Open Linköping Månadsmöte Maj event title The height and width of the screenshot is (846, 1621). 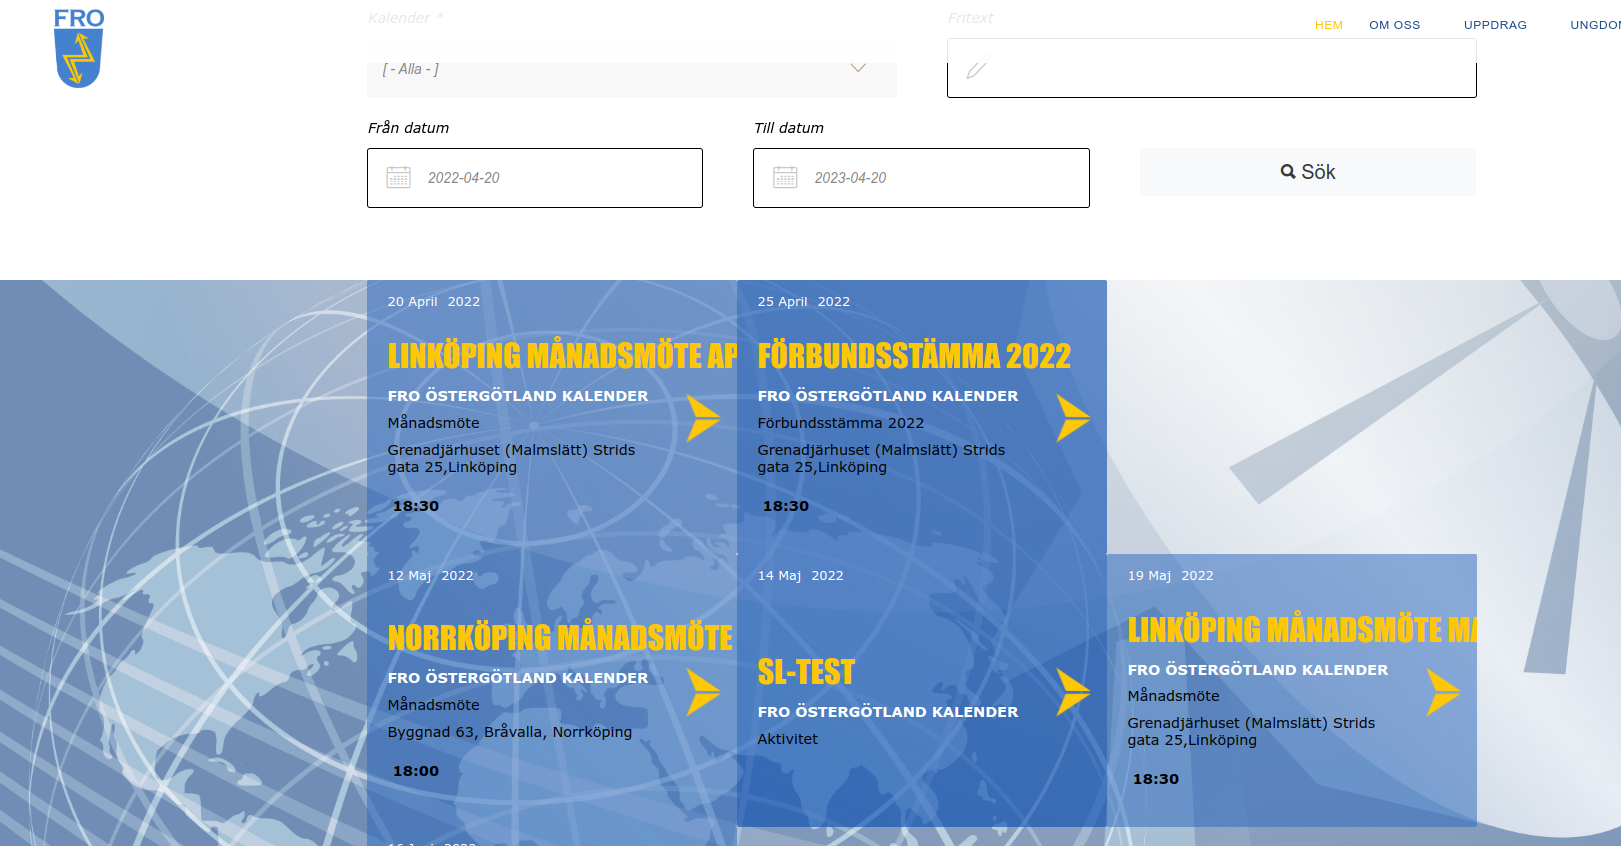click(1302, 630)
